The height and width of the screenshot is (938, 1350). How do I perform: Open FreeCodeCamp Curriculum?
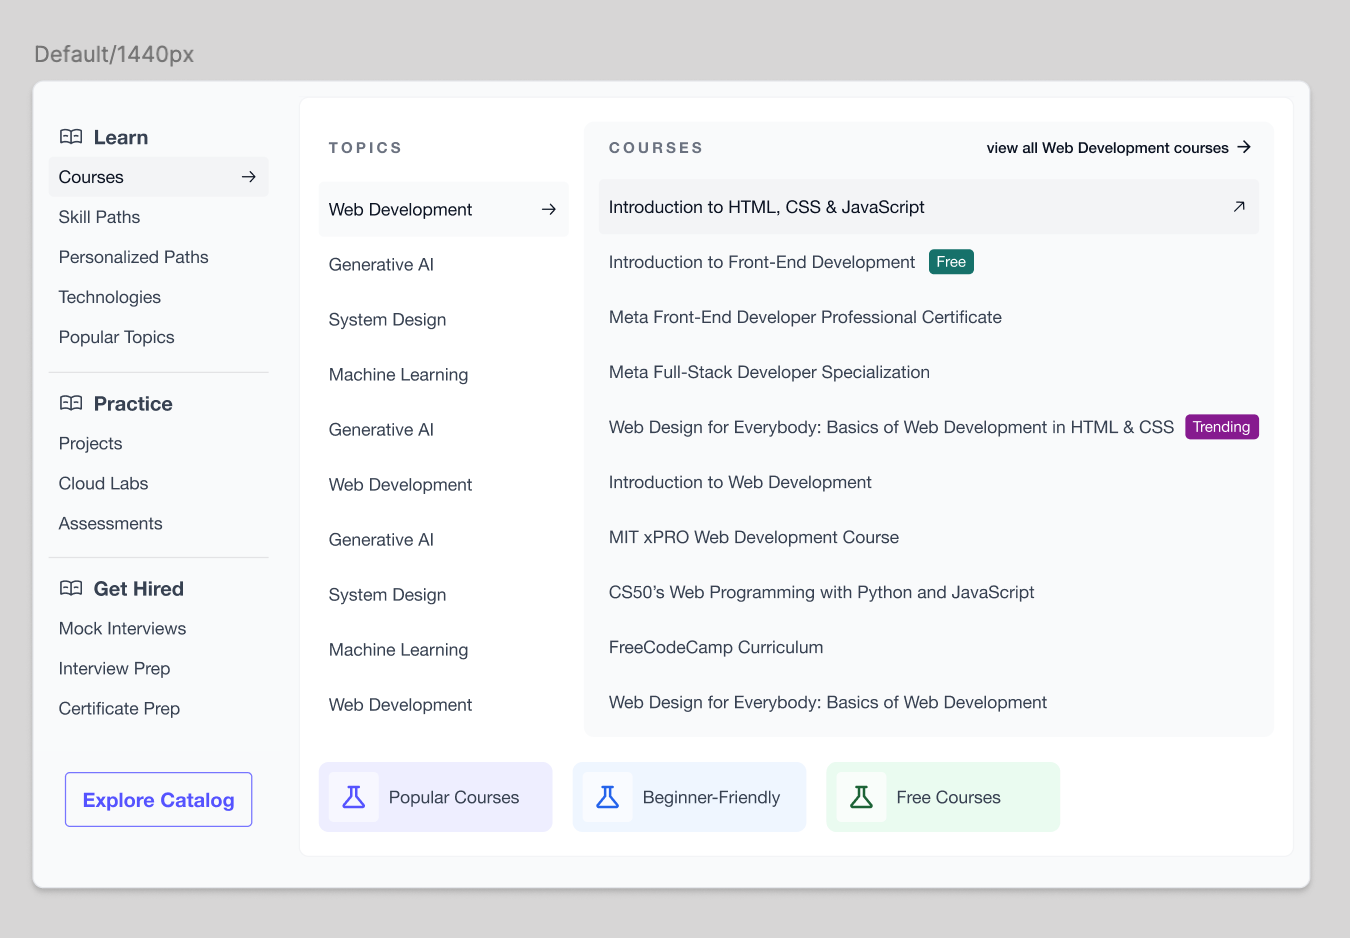click(x=716, y=647)
